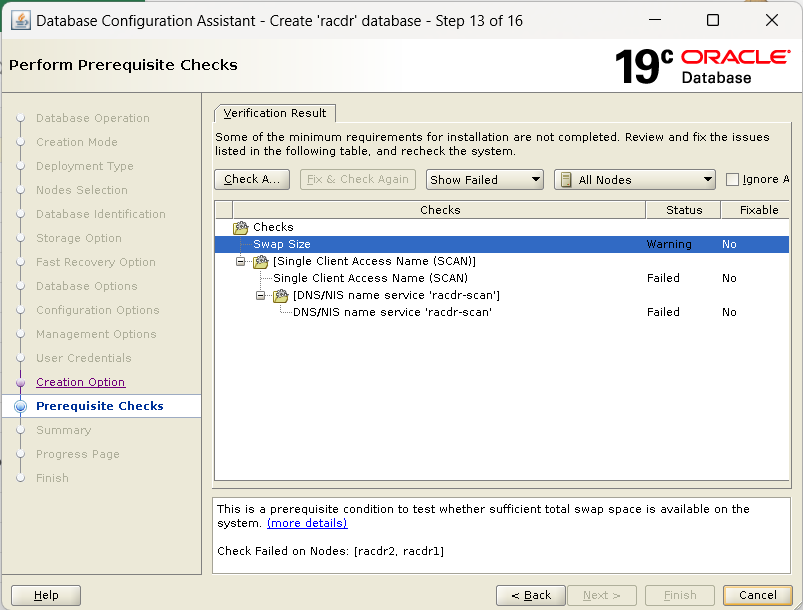Image resolution: width=803 pixels, height=610 pixels.
Task: Click the Configuration Options step label
Action: [x=98, y=310]
